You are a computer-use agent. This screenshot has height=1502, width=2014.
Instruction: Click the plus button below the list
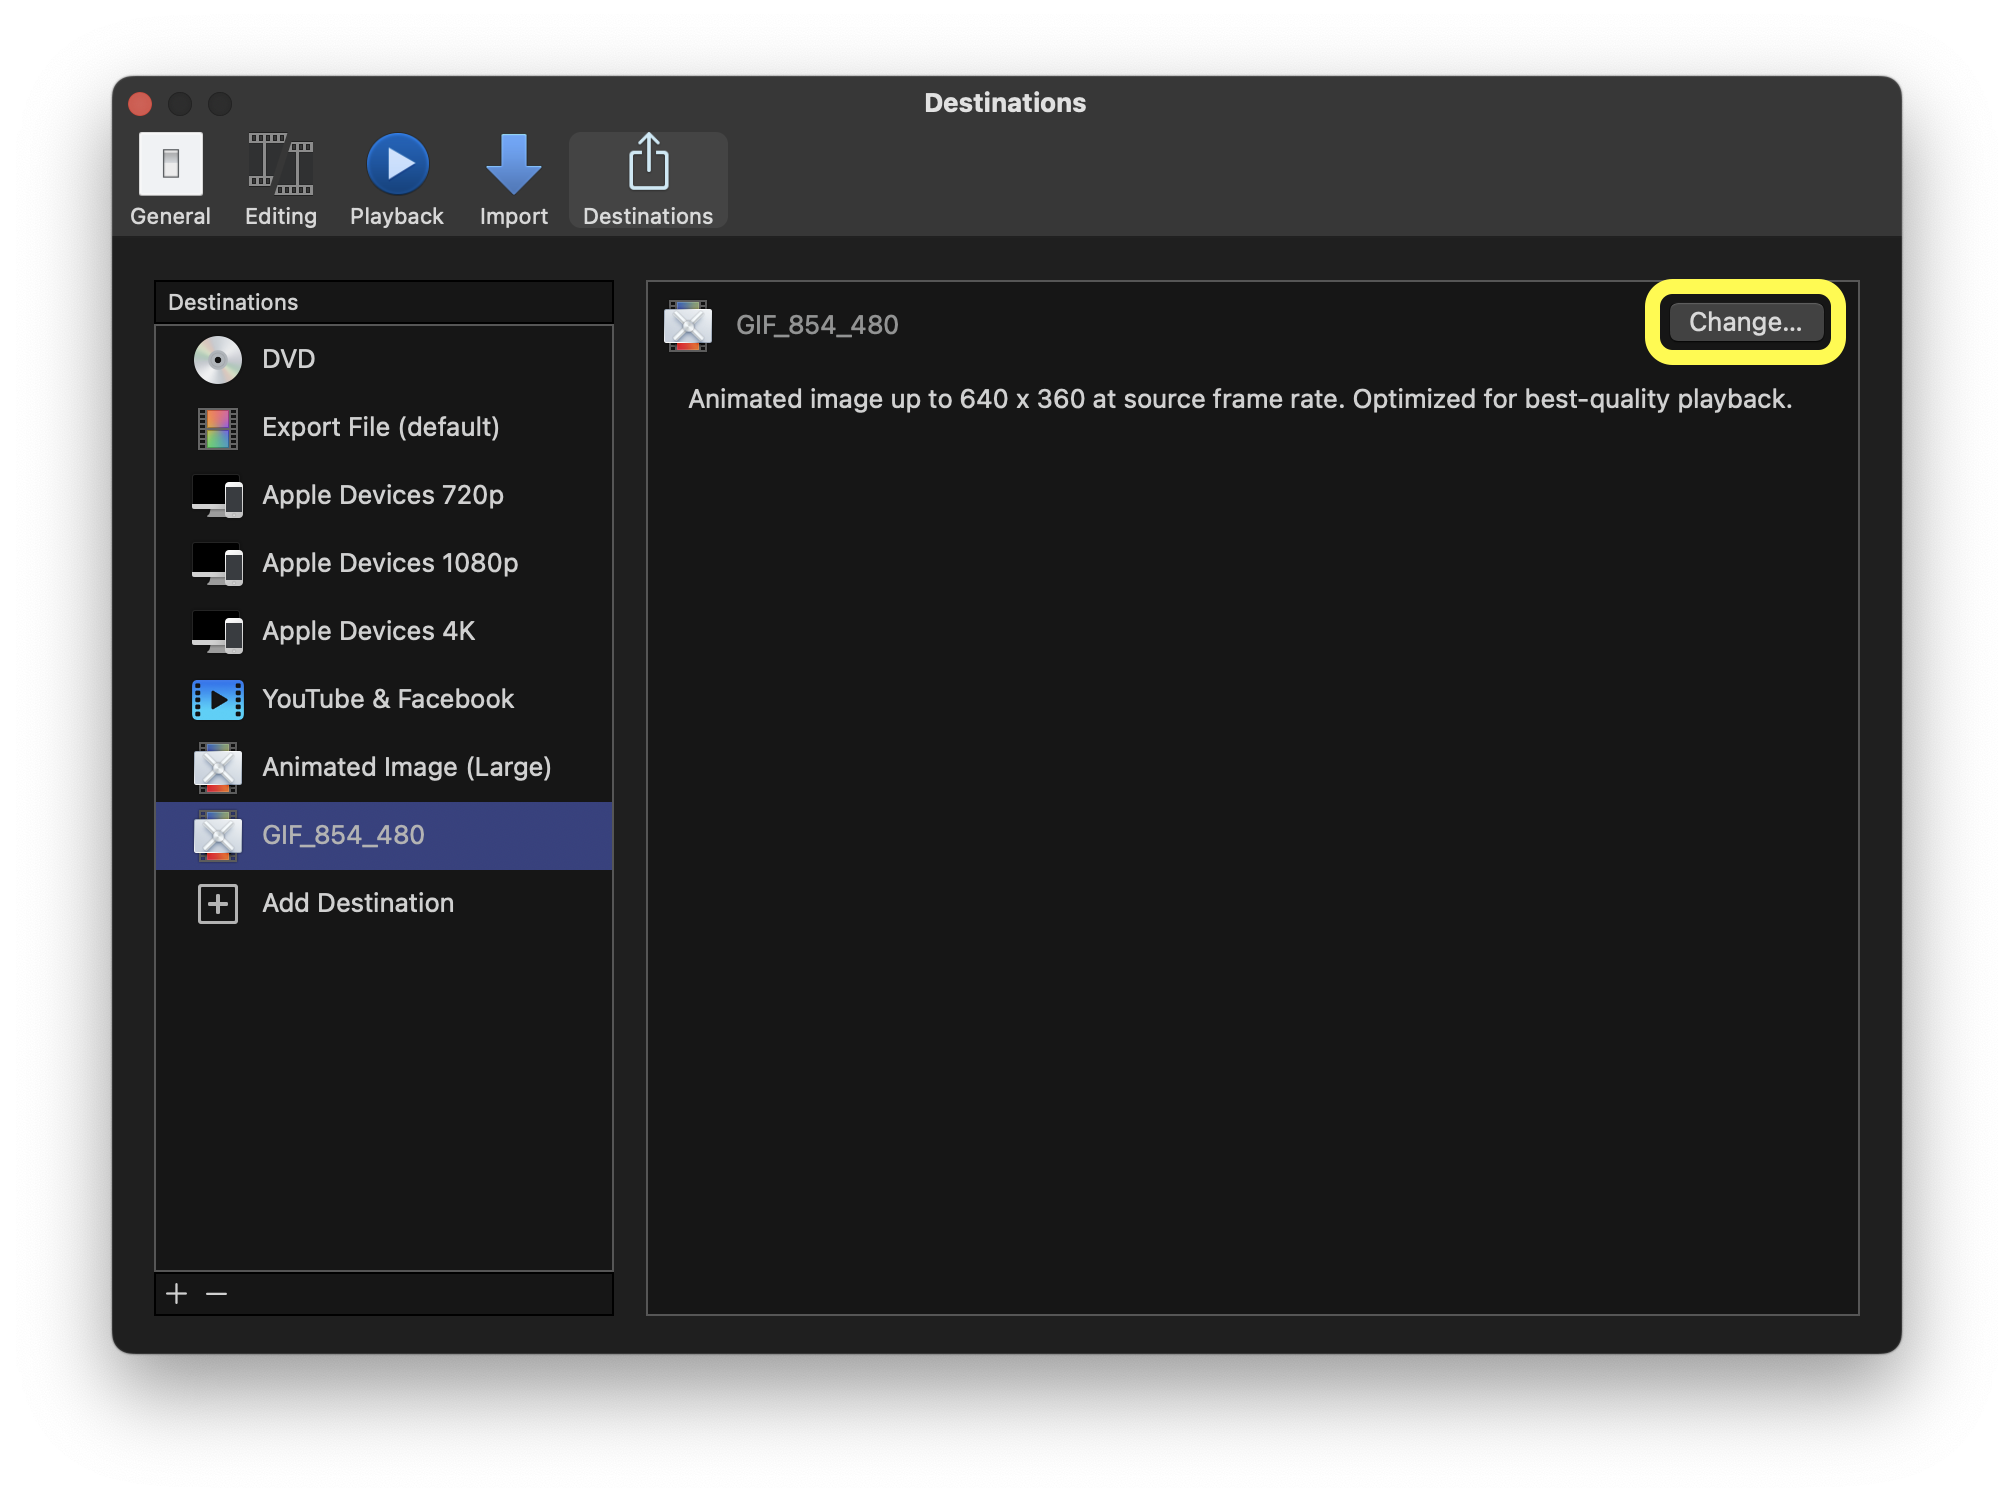tap(177, 1294)
